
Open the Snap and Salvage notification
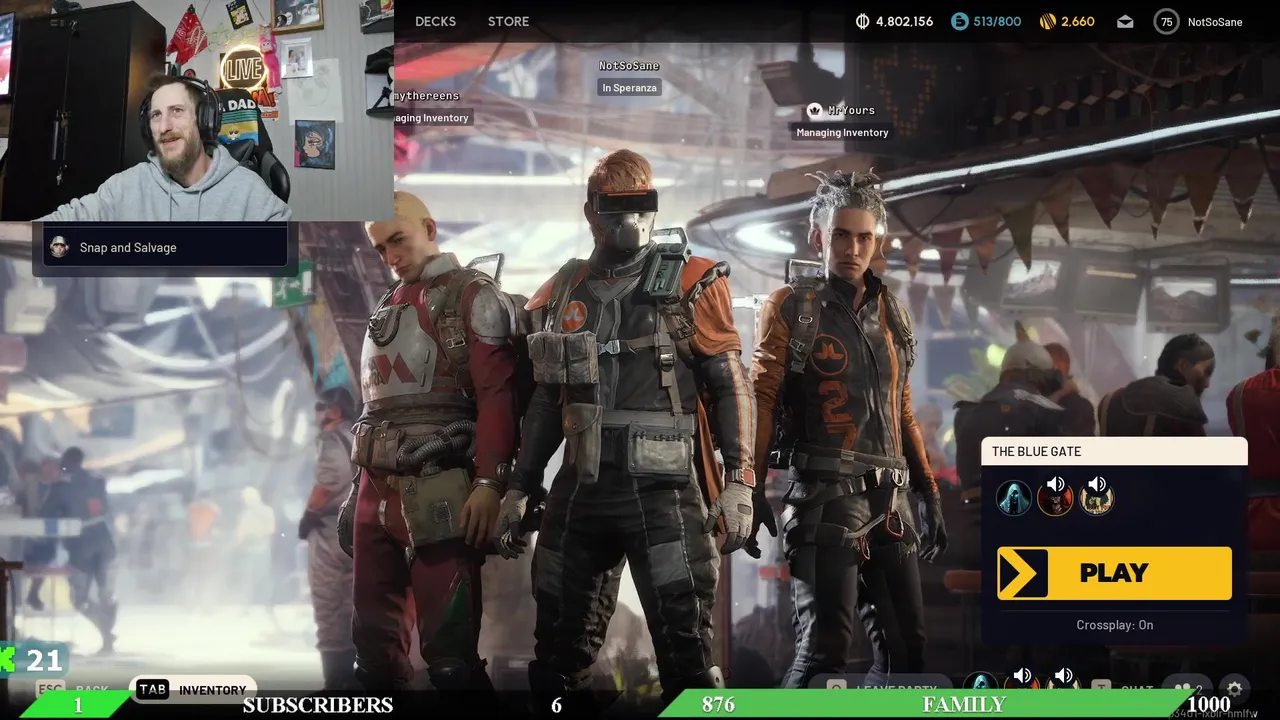[165, 247]
